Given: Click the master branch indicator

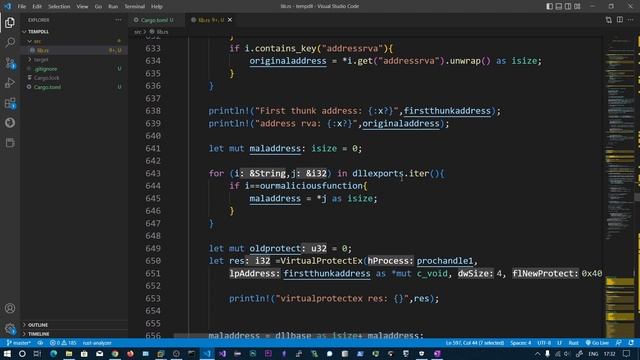Looking at the screenshot, I should point(19,343).
